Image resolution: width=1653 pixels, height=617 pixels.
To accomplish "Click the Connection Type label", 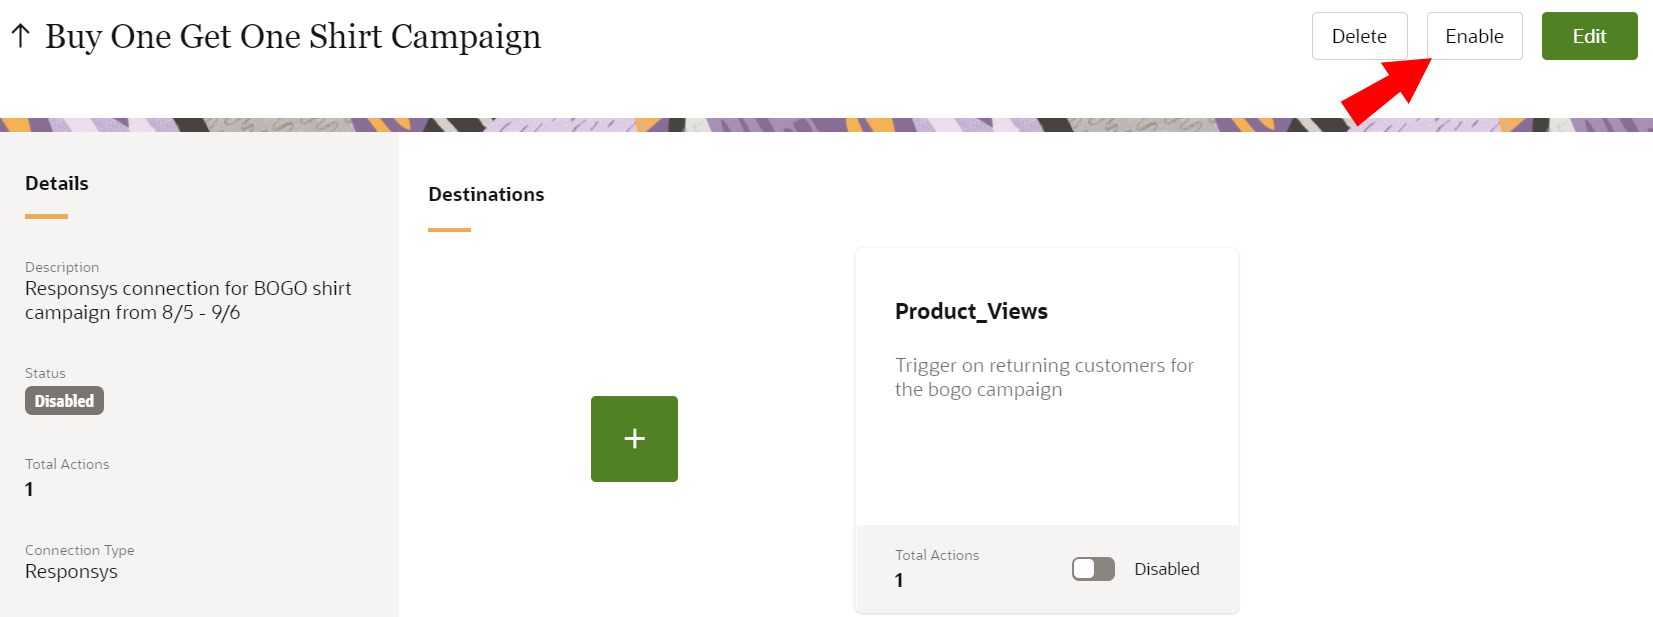I will pos(79,550).
